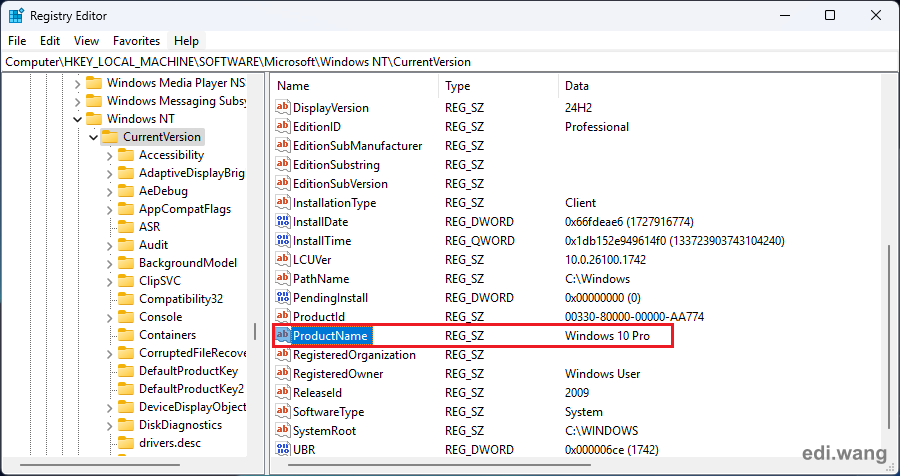
Task: Expand the Audit key
Action: point(110,246)
